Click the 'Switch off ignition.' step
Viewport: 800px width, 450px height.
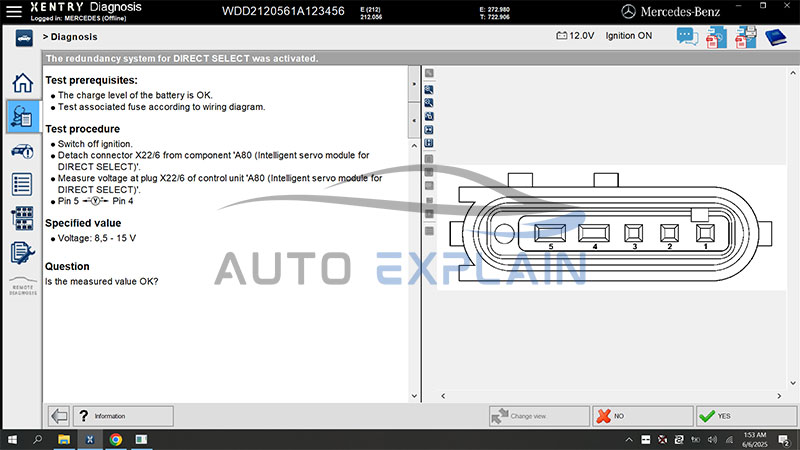click(x=95, y=144)
